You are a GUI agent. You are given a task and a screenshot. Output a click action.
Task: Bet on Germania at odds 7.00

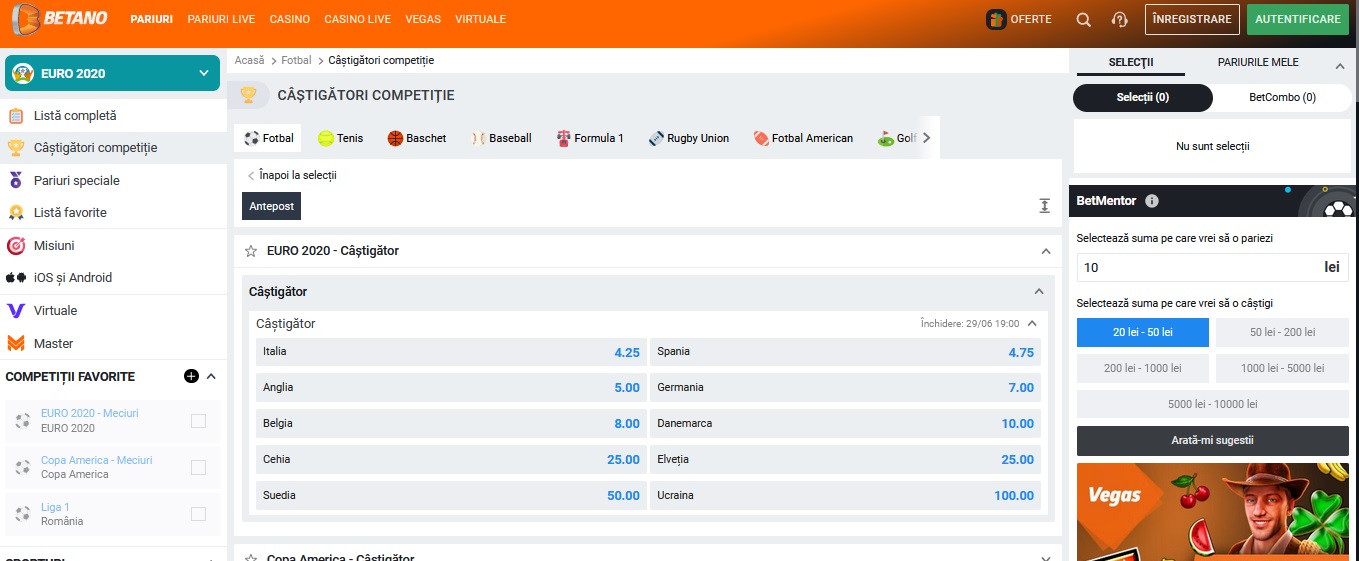click(x=846, y=388)
